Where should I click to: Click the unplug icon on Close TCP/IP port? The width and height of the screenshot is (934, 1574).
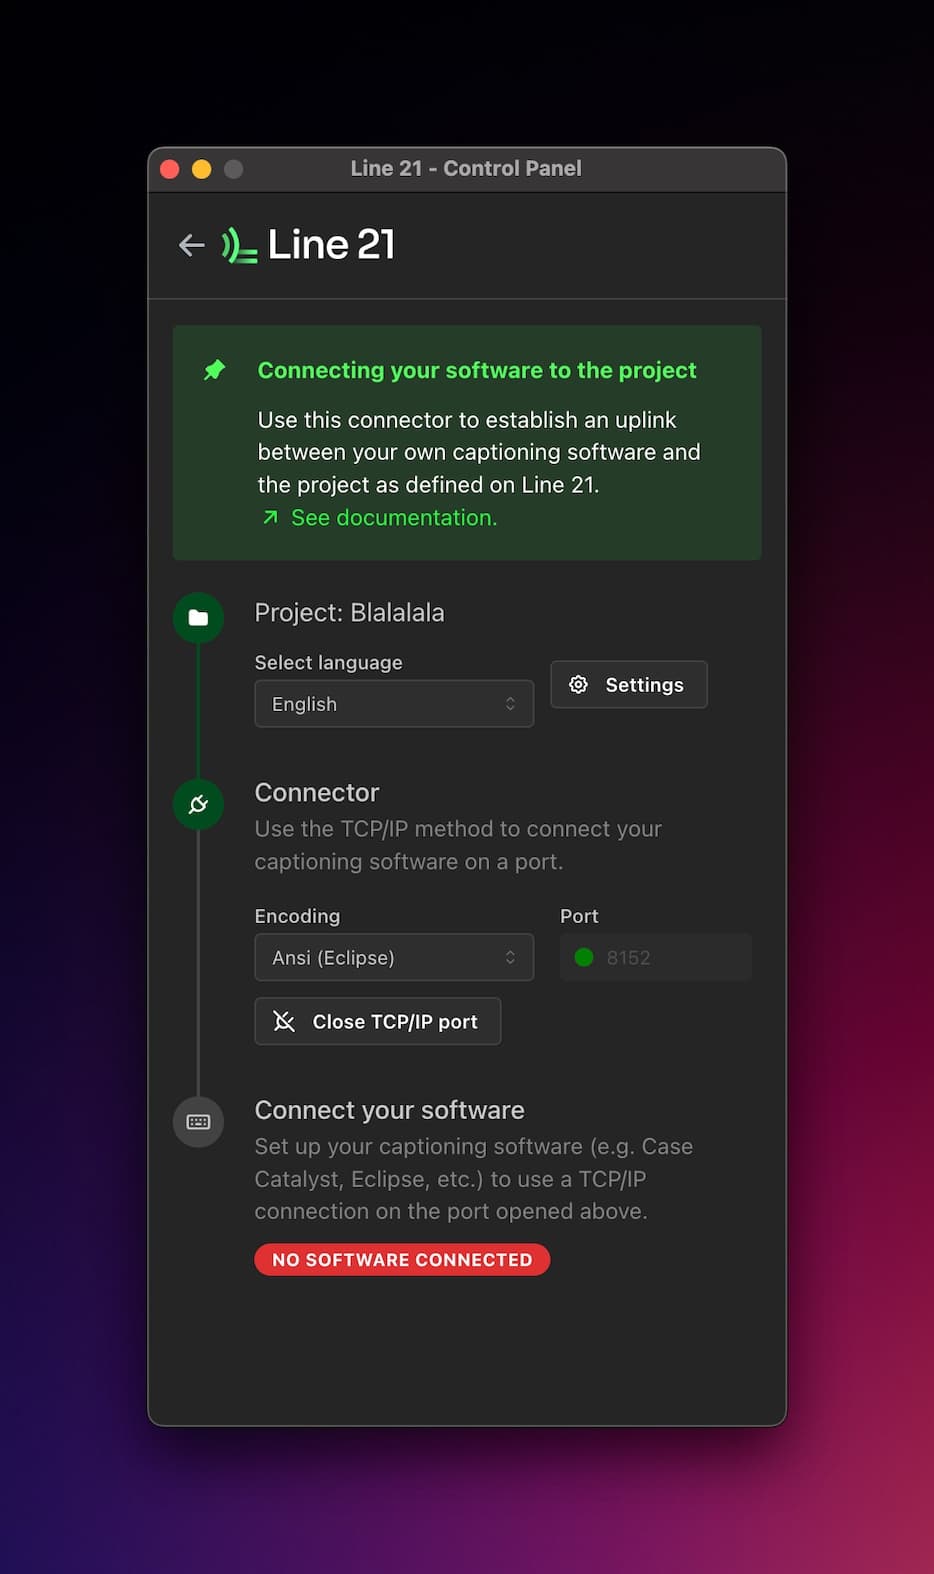(x=284, y=1021)
